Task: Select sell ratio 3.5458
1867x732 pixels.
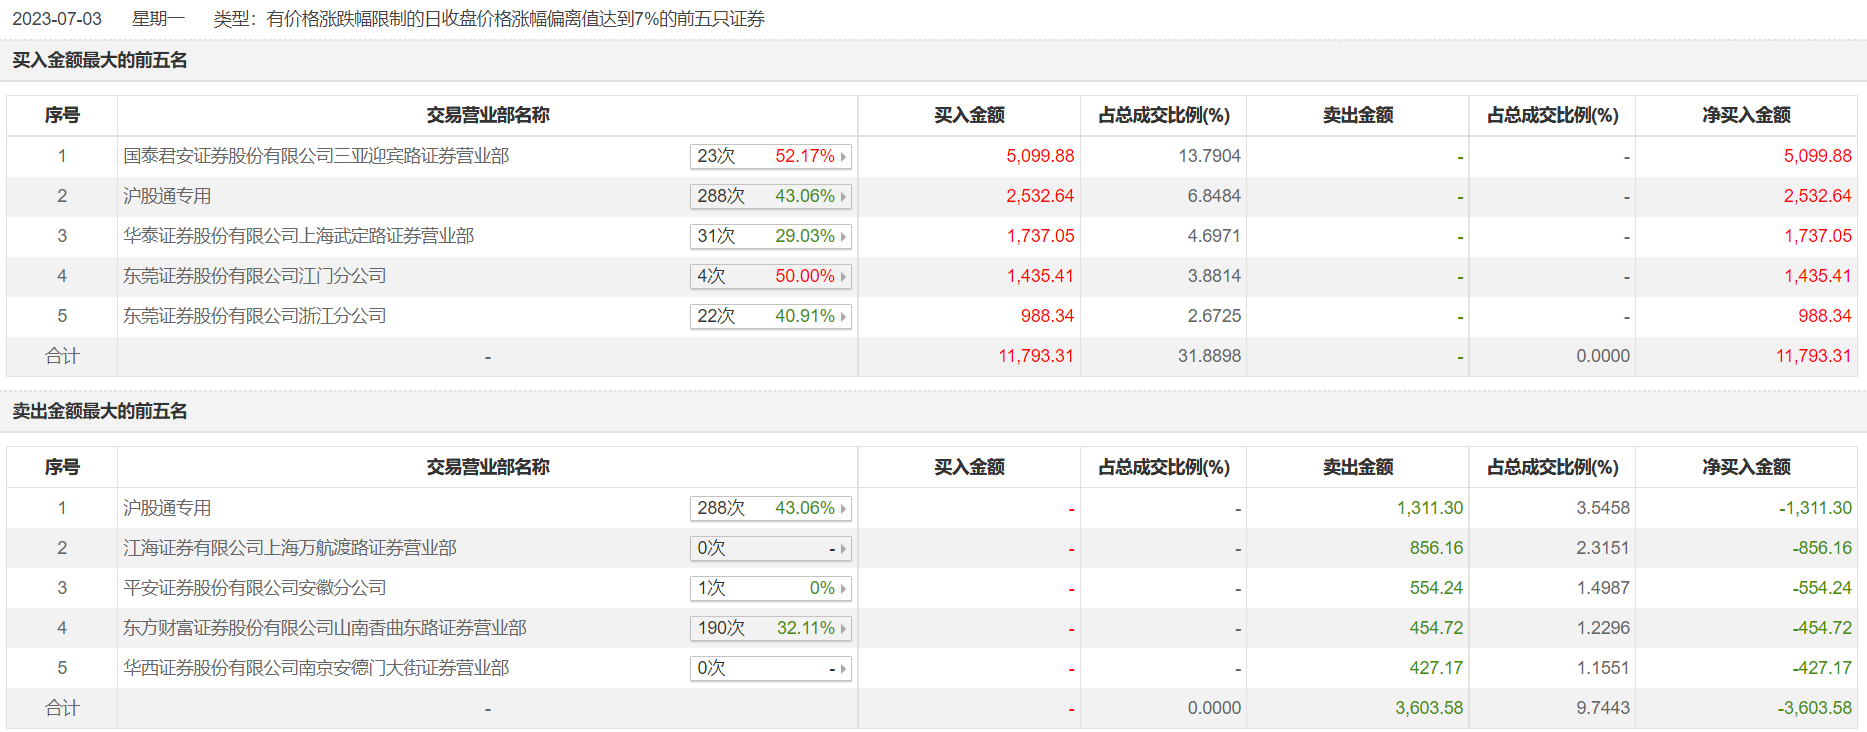Action: tap(1603, 508)
